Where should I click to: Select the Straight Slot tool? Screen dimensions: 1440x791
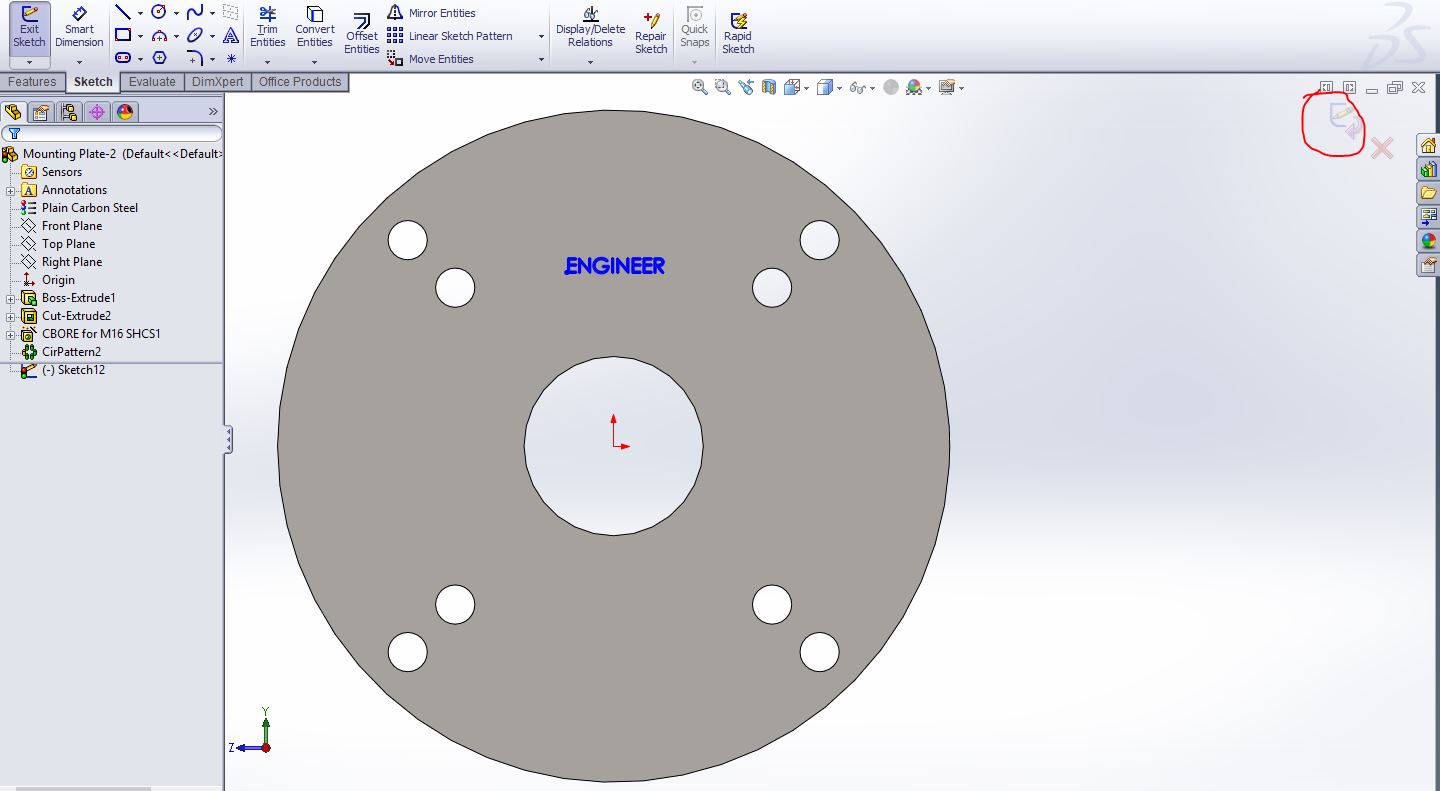[123, 59]
